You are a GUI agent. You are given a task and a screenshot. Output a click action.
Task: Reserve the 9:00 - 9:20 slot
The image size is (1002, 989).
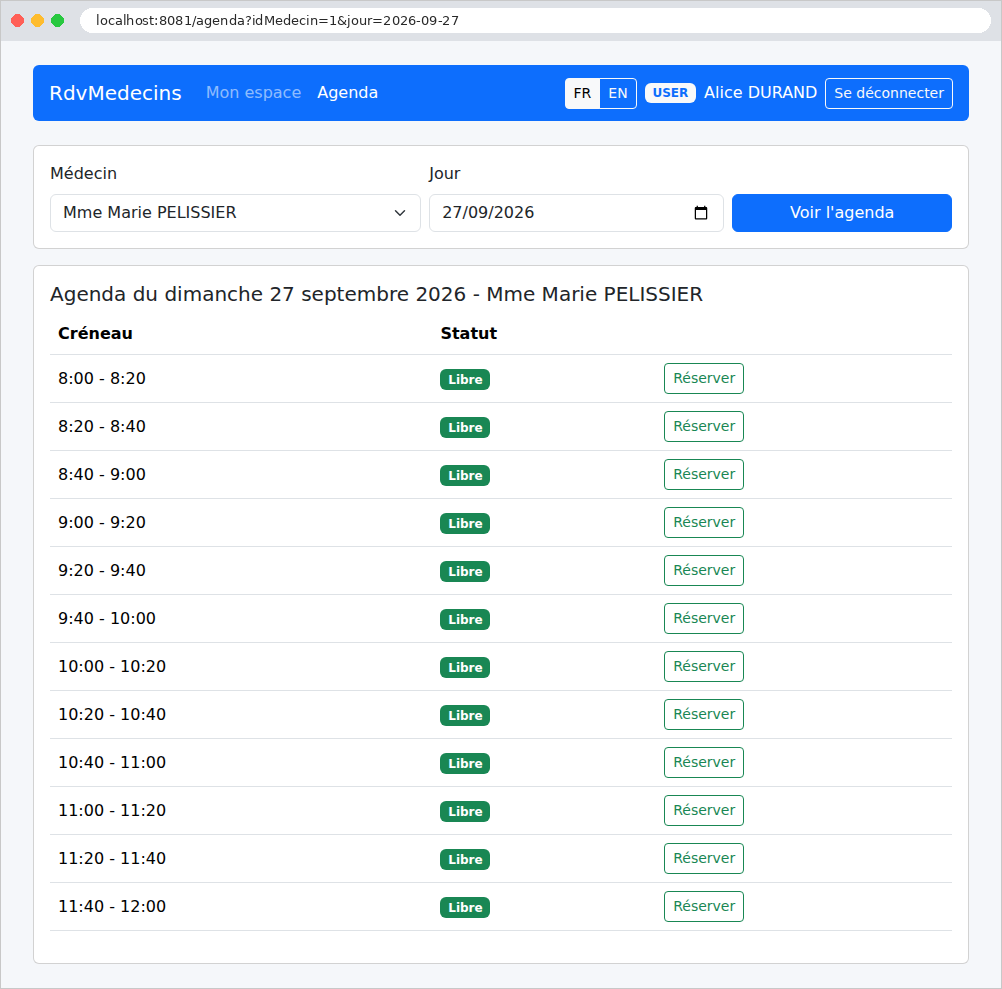click(704, 522)
